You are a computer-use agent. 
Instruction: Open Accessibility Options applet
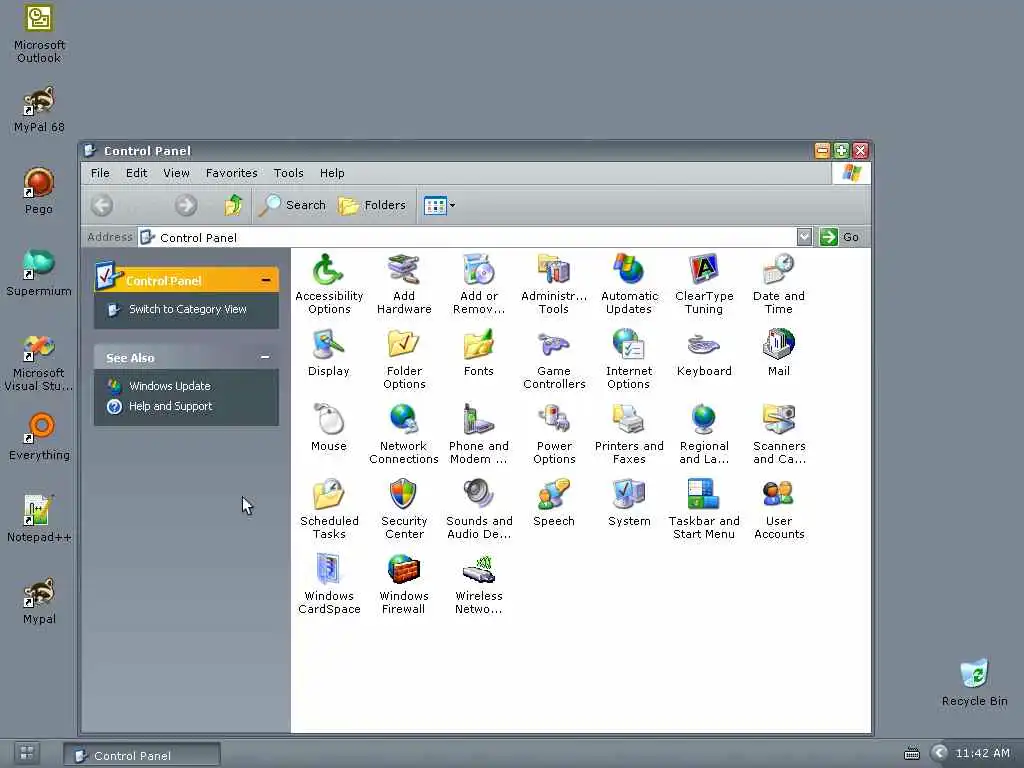click(x=328, y=270)
